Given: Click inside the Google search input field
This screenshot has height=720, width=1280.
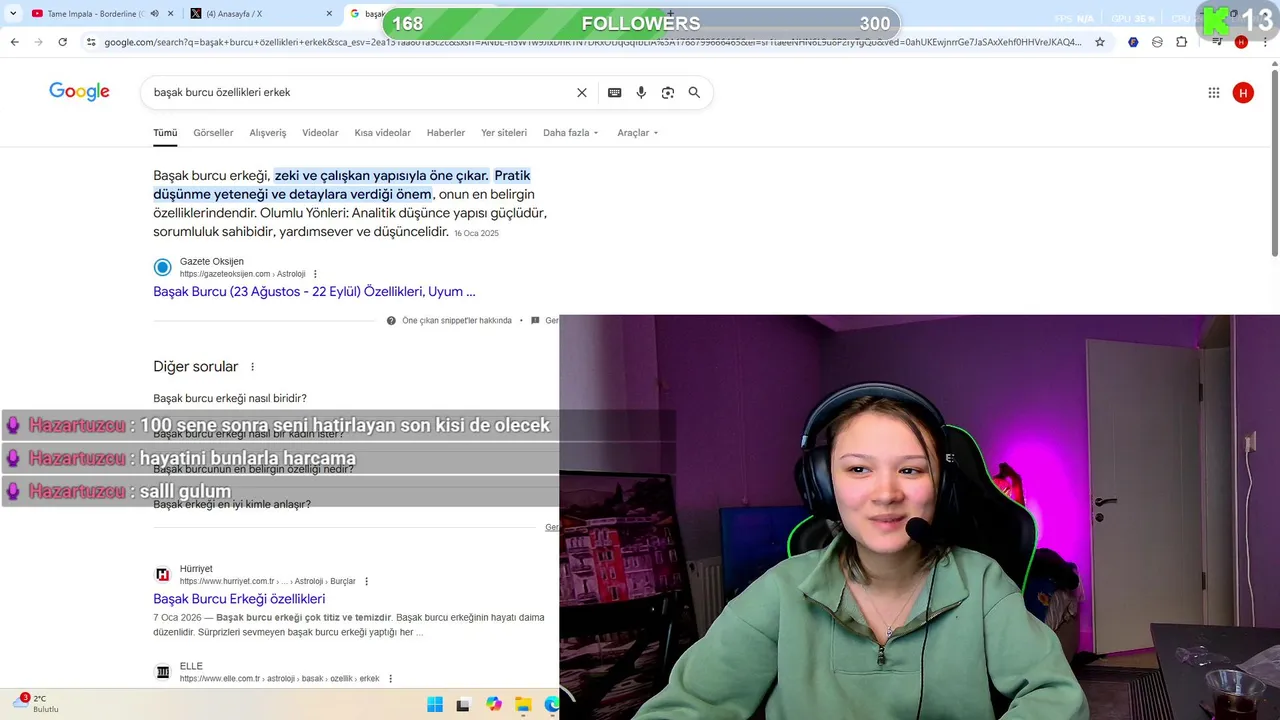Looking at the screenshot, I should (x=360, y=92).
